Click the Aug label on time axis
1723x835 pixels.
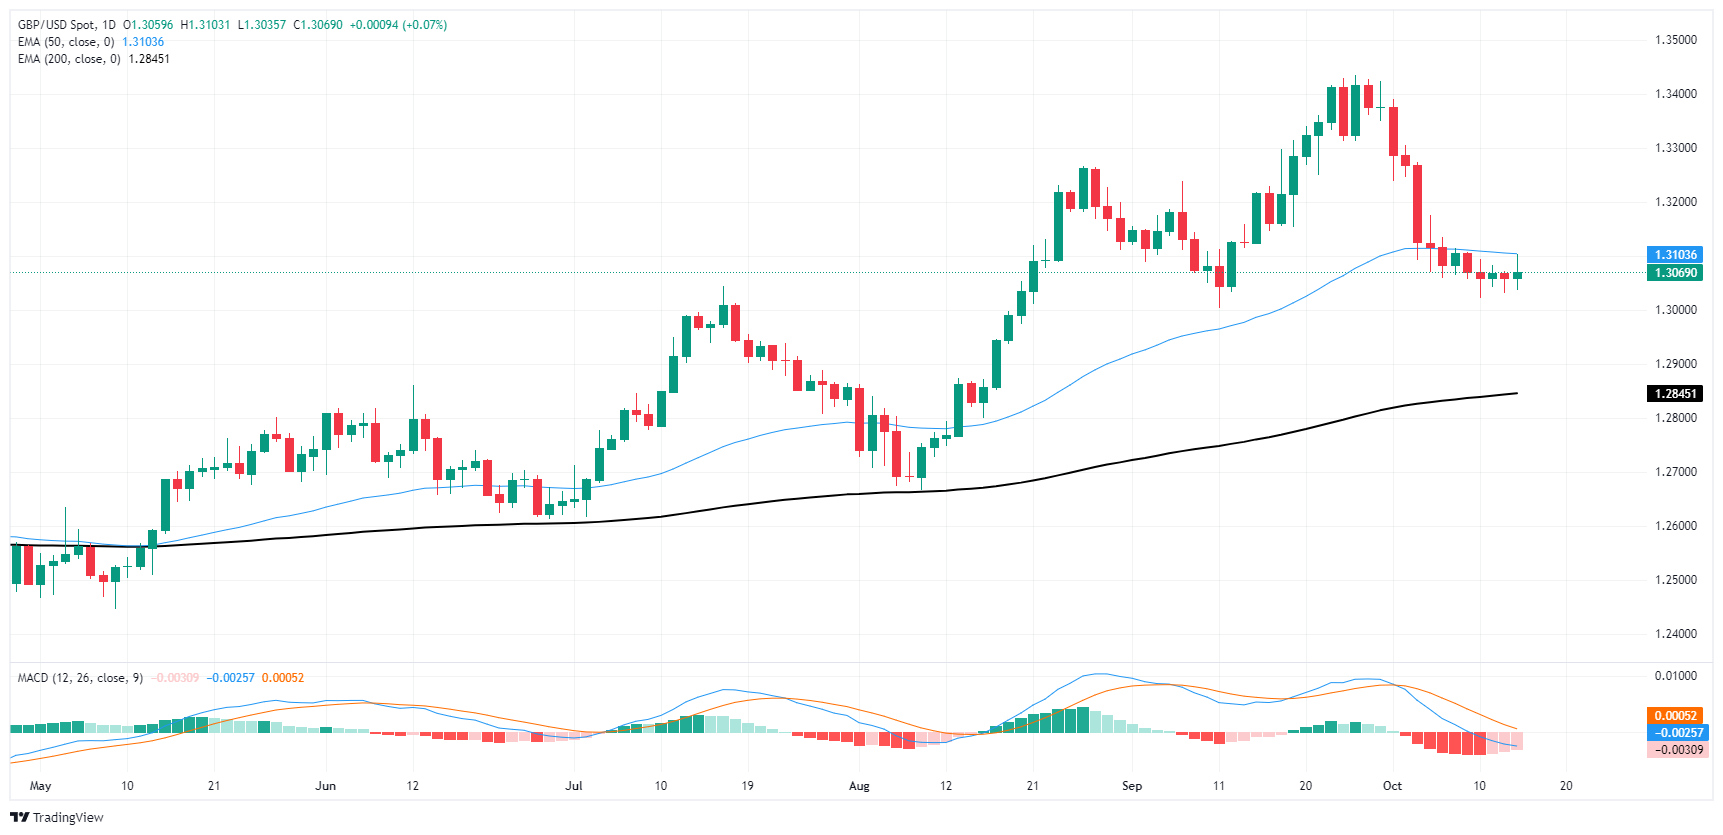[859, 786]
